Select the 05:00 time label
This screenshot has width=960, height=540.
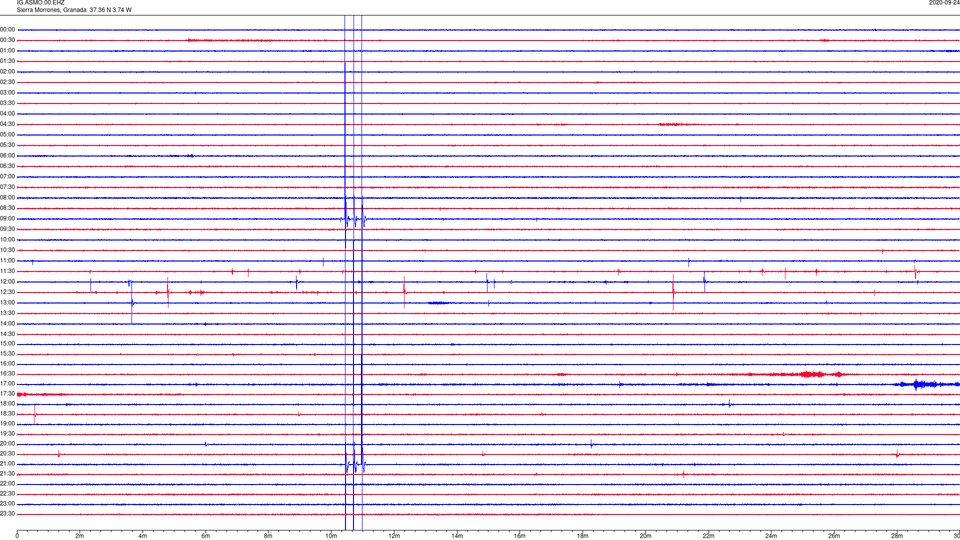tap(7, 135)
